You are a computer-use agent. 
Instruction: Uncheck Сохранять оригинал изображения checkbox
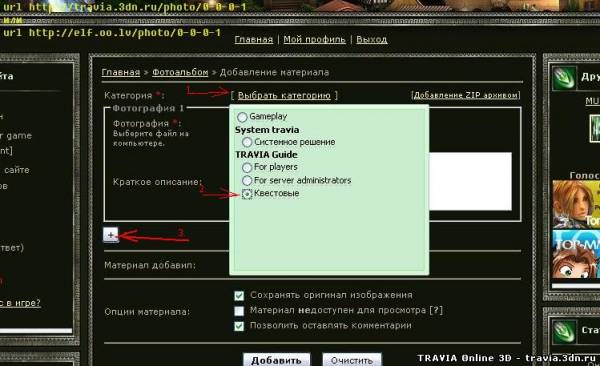239,296
